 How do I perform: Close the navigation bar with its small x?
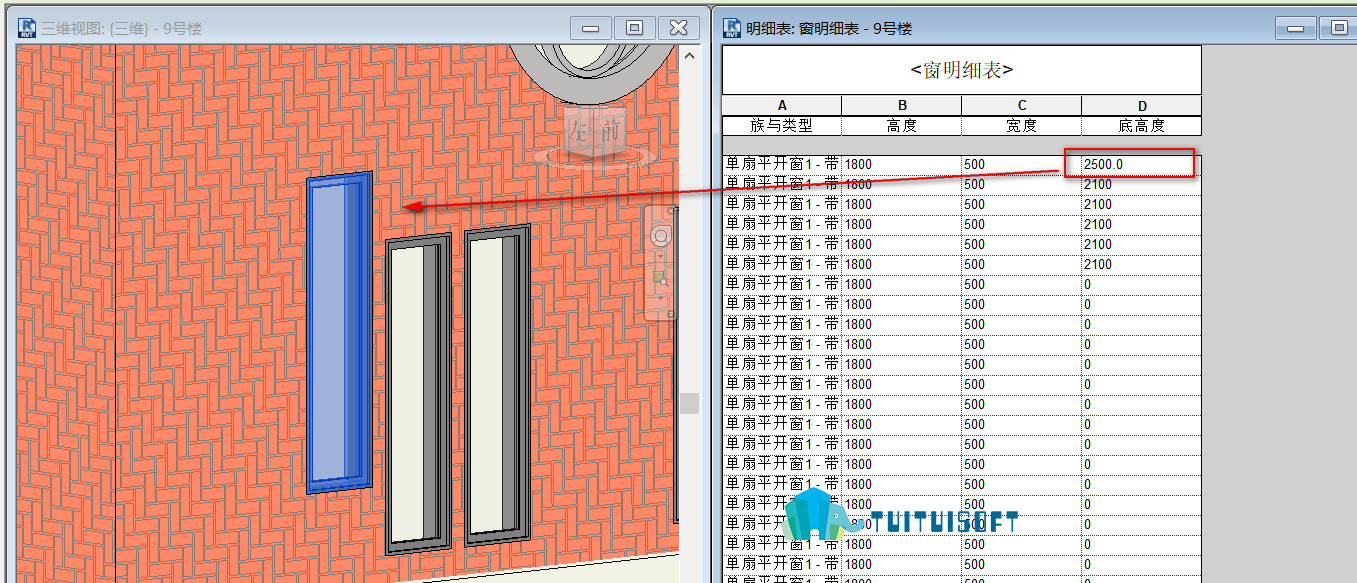point(670,211)
